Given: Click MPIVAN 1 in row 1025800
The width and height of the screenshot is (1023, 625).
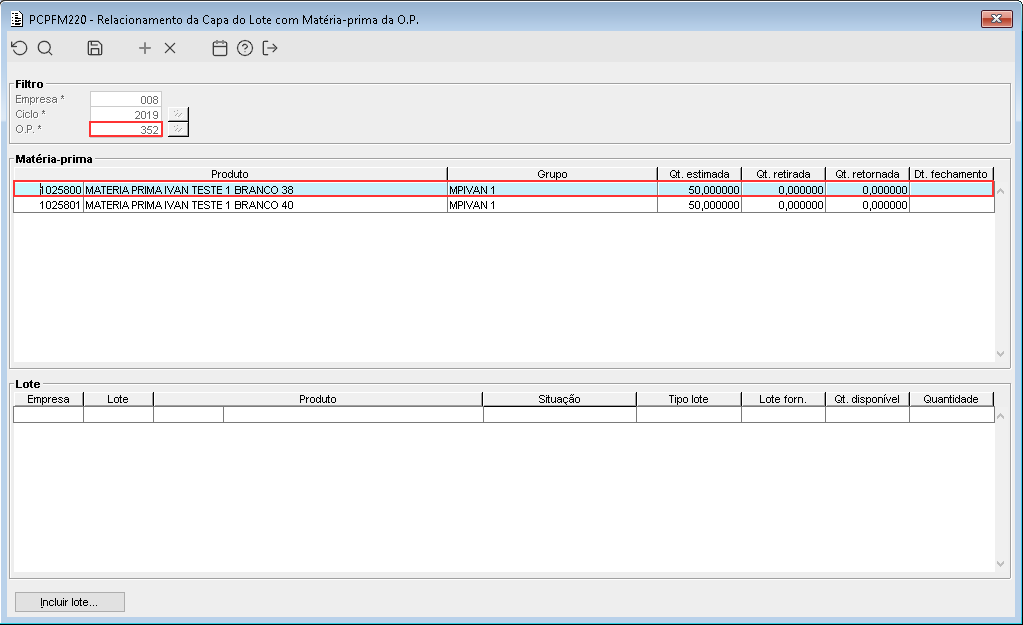Looking at the screenshot, I should [553, 190].
